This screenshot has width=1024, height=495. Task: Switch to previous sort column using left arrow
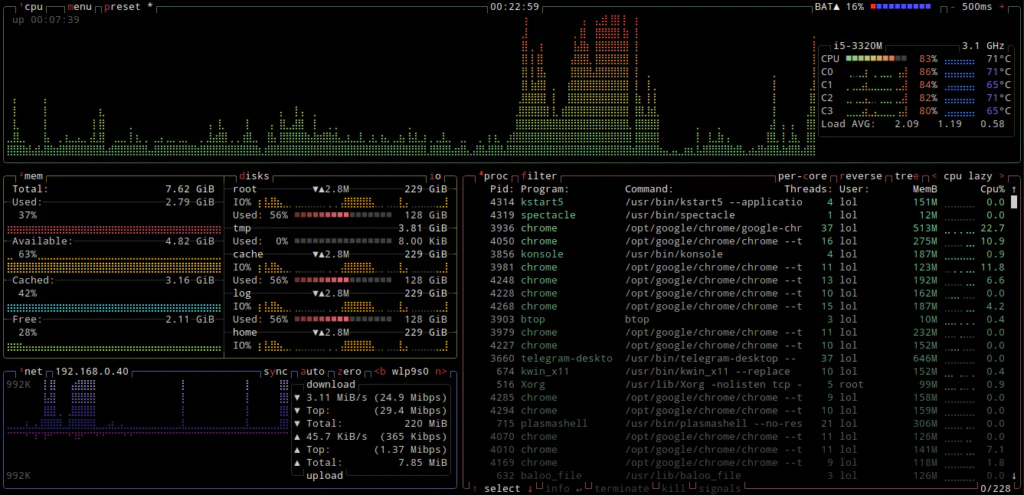click(x=934, y=176)
